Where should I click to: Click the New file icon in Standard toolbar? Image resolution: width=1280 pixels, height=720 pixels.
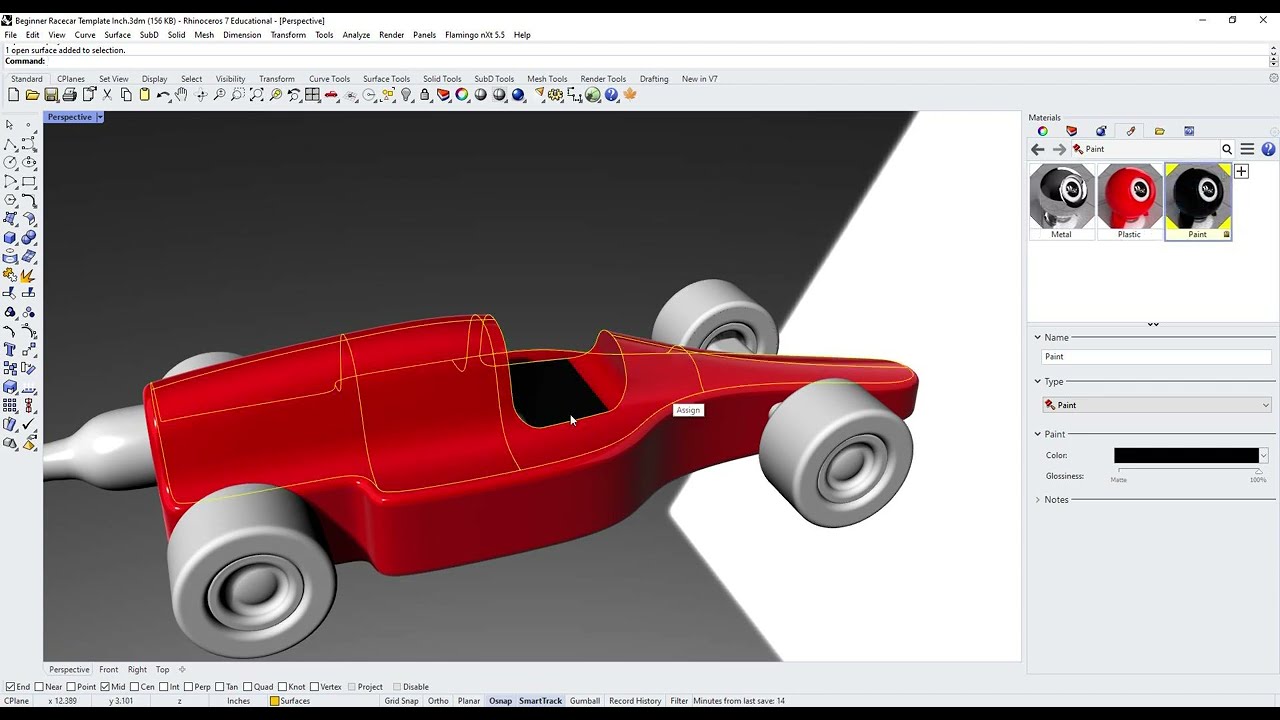click(x=13, y=95)
